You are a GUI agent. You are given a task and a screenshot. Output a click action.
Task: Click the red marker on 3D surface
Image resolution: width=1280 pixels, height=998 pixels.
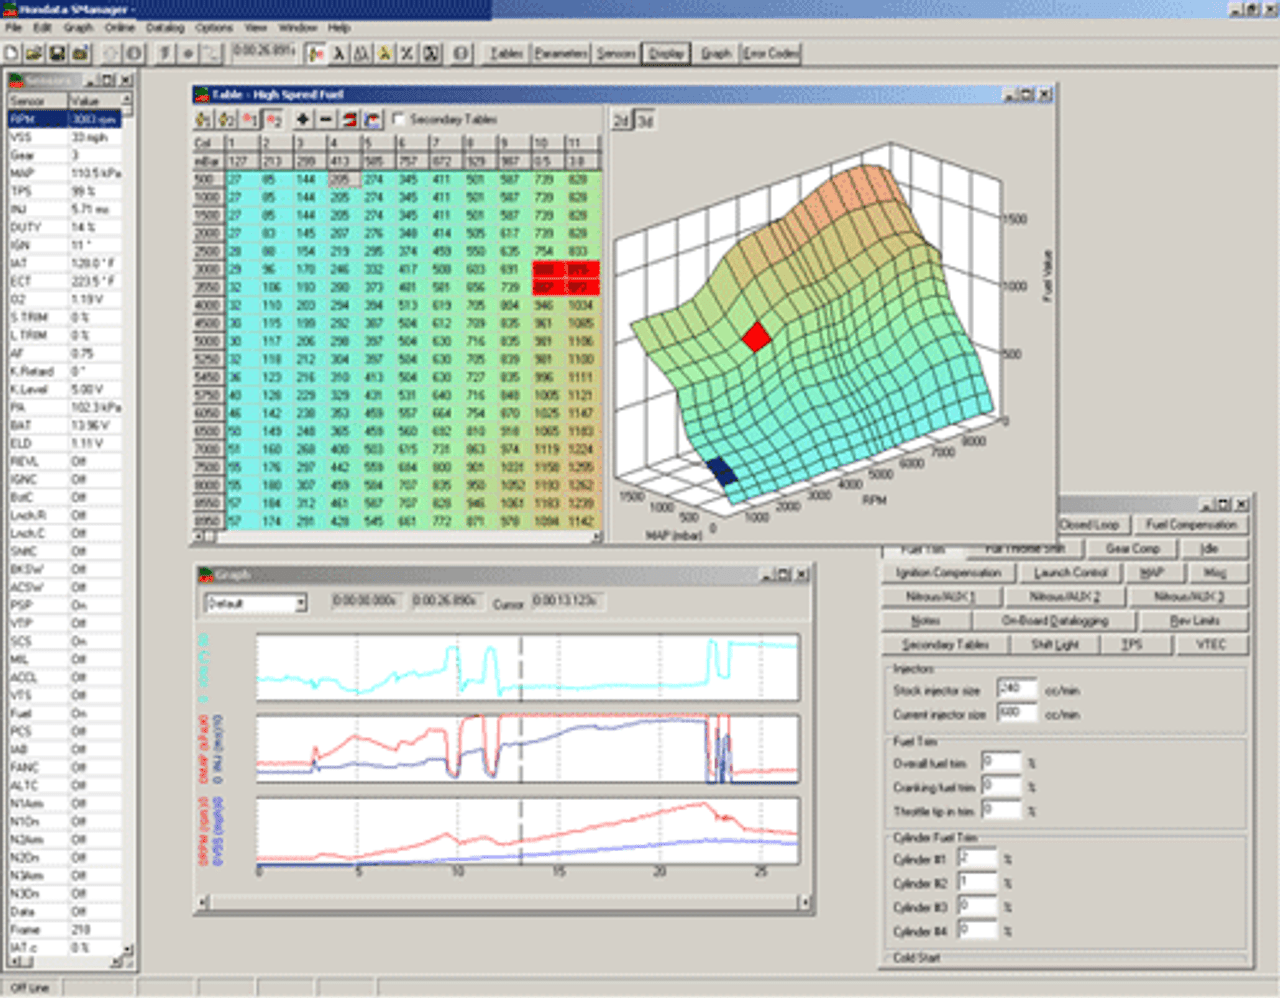pyautogui.click(x=757, y=336)
